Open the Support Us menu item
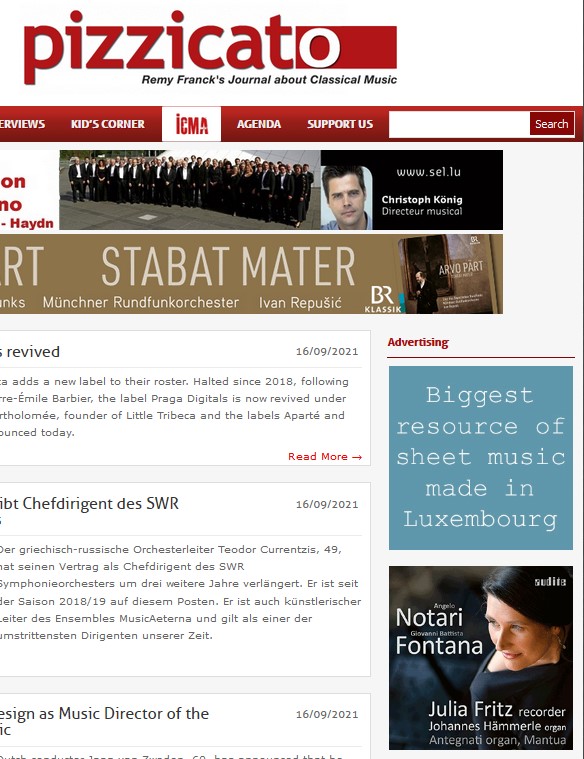The image size is (584, 759). click(340, 124)
